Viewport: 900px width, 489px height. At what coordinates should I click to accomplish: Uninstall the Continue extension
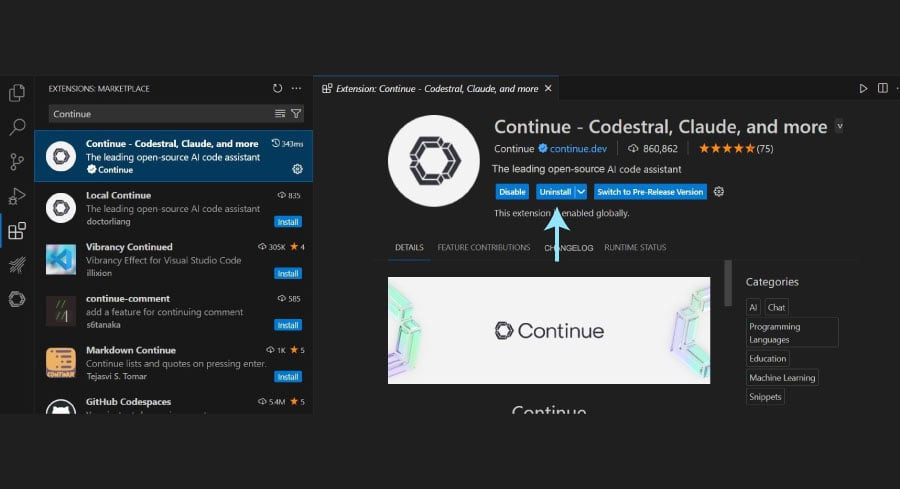(555, 192)
